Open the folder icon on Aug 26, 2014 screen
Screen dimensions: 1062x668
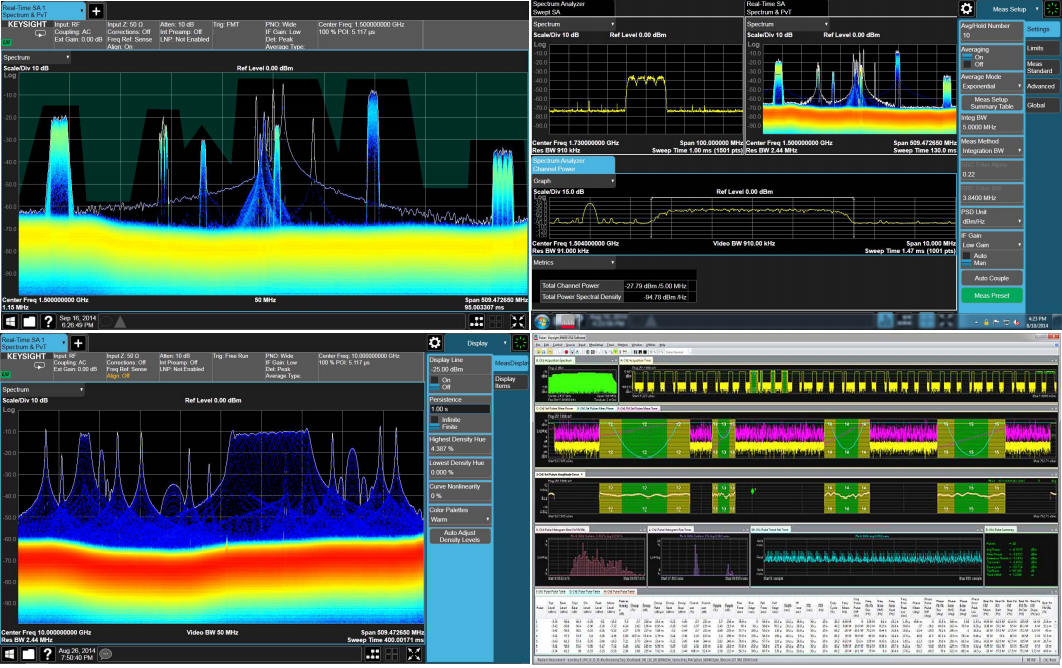pos(28,654)
